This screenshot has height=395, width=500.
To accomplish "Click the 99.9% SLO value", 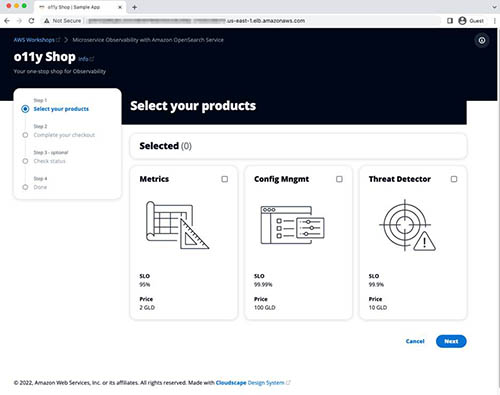I will [x=376, y=284].
